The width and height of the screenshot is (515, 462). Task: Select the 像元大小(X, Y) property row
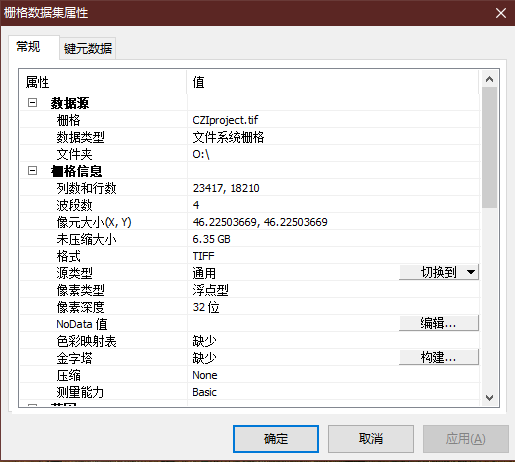(x=250, y=222)
